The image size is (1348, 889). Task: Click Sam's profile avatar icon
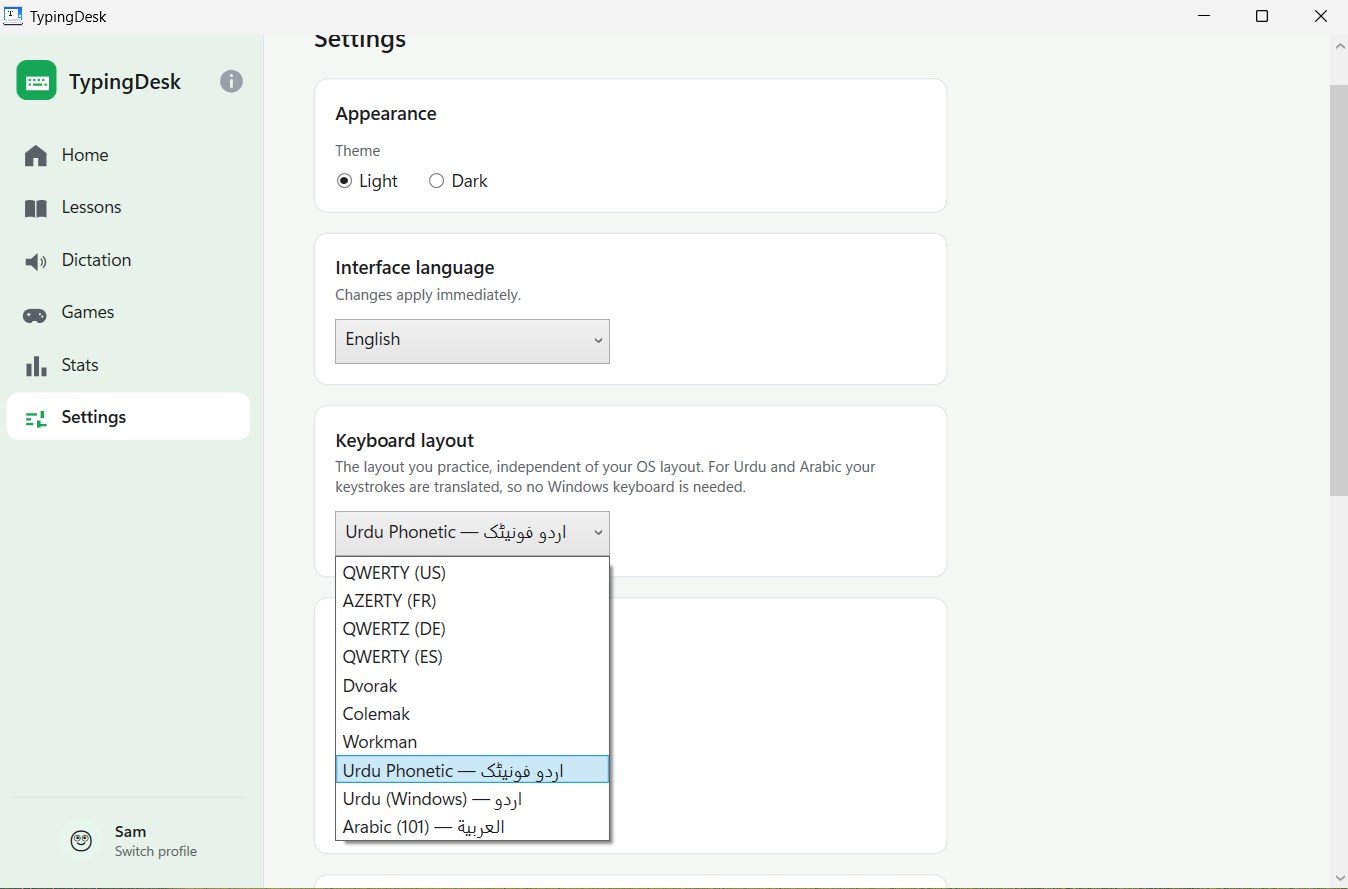(x=82, y=841)
